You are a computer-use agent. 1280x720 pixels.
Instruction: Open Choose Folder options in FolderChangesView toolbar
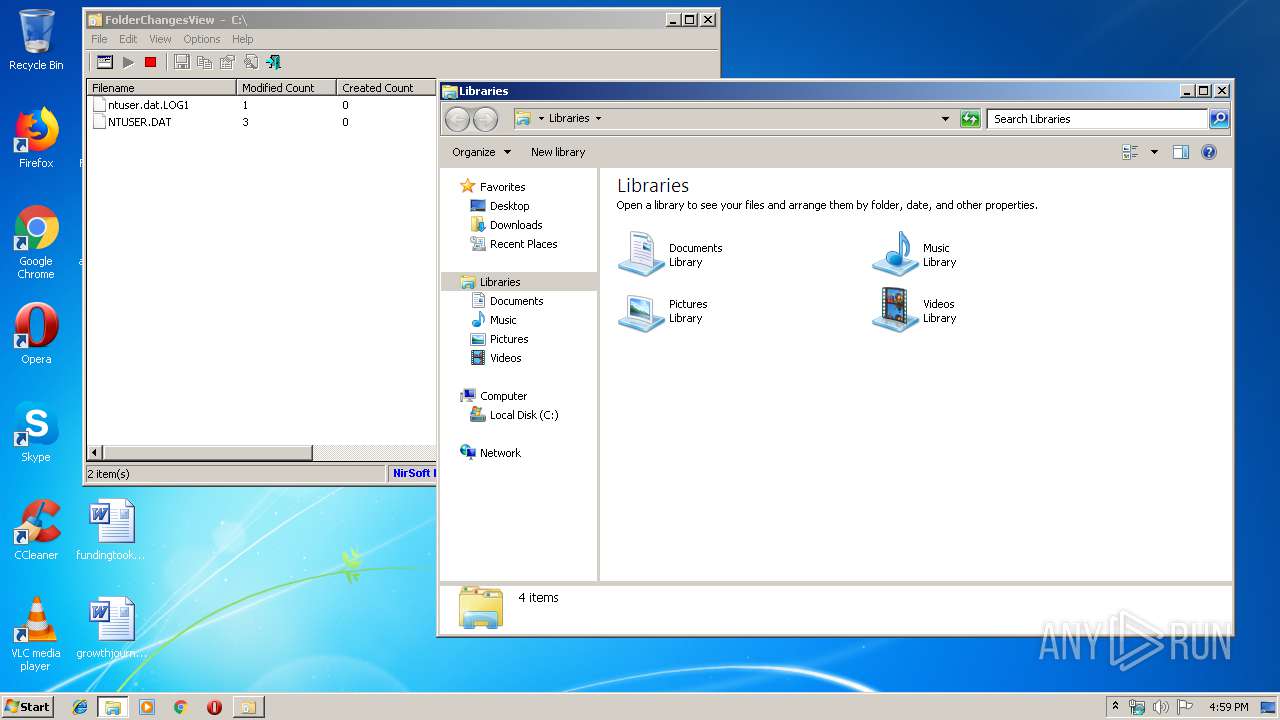[104, 62]
